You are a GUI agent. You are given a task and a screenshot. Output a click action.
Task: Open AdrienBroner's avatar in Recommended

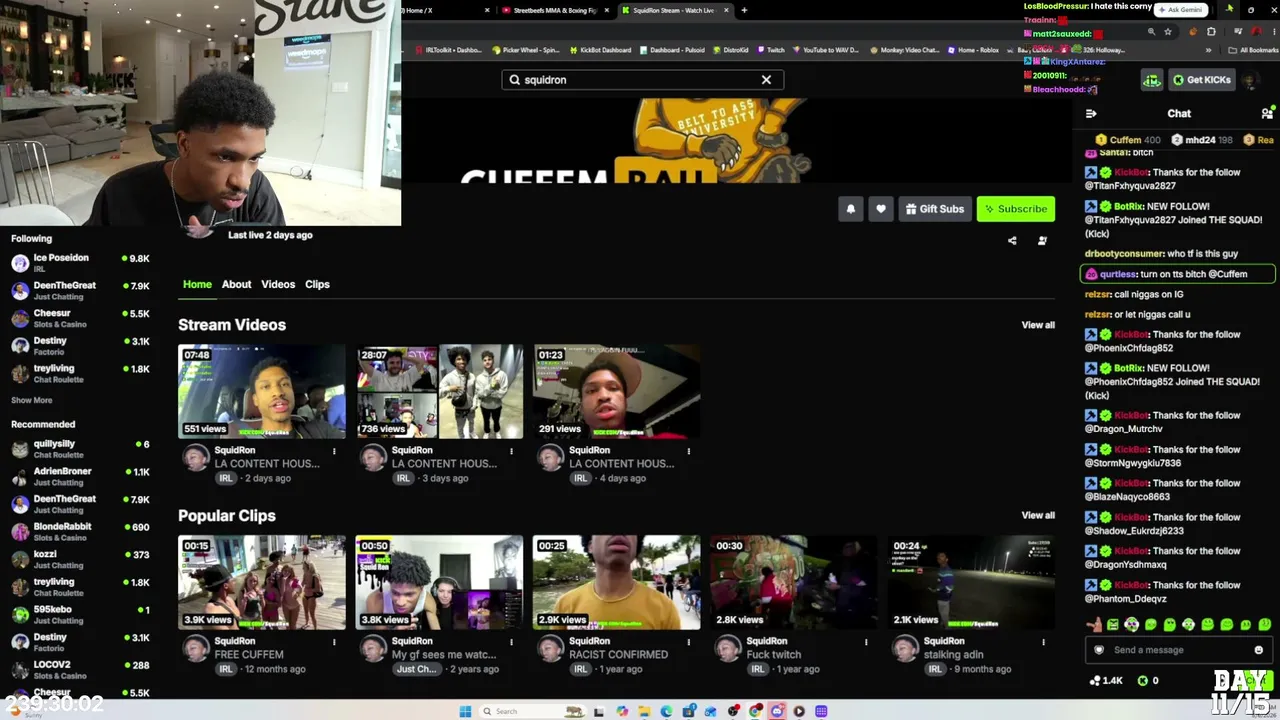click(20, 477)
